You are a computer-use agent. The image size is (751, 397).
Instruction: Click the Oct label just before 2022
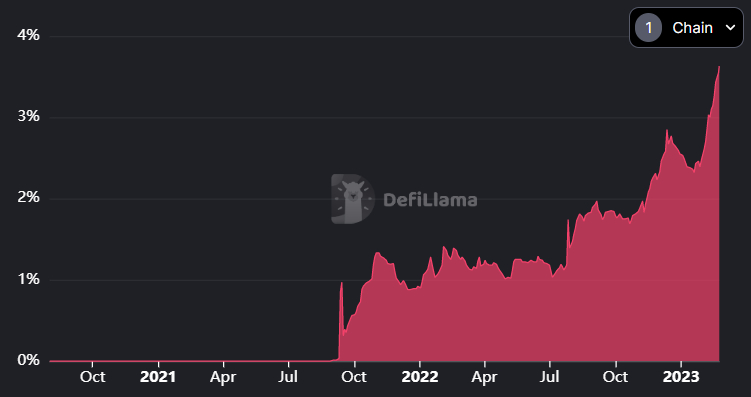(354, 377)
